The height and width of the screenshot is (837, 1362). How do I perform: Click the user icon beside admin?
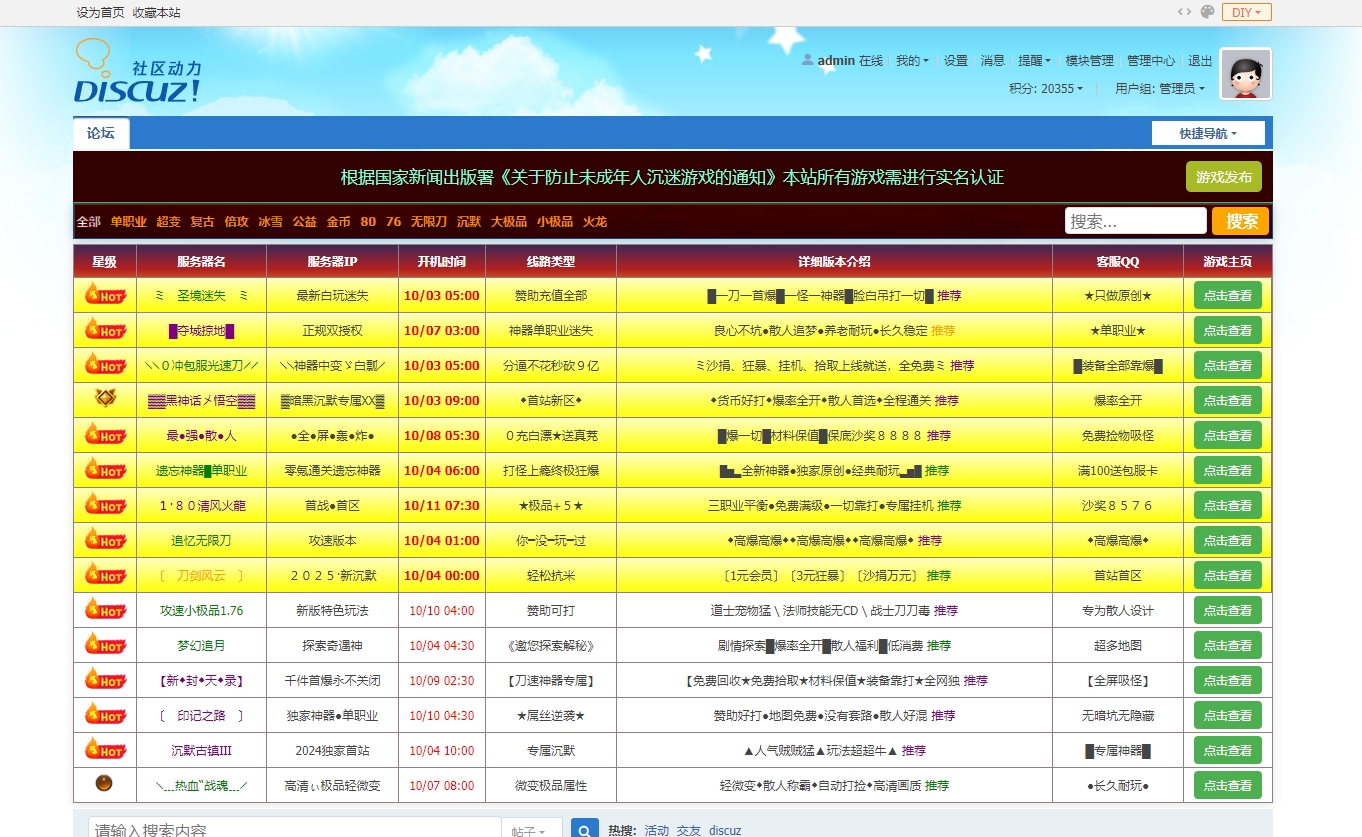(807, 60)
